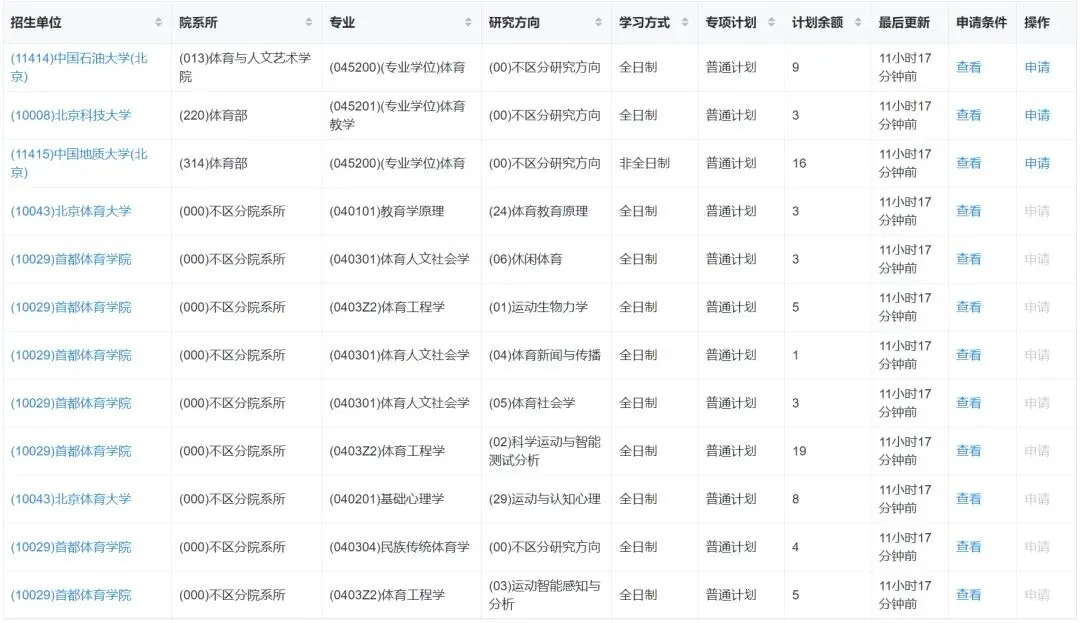Click greyed 申请 in the 民族传统体育学 row
Screen dimensions: 1080x623
(1037, 547)
